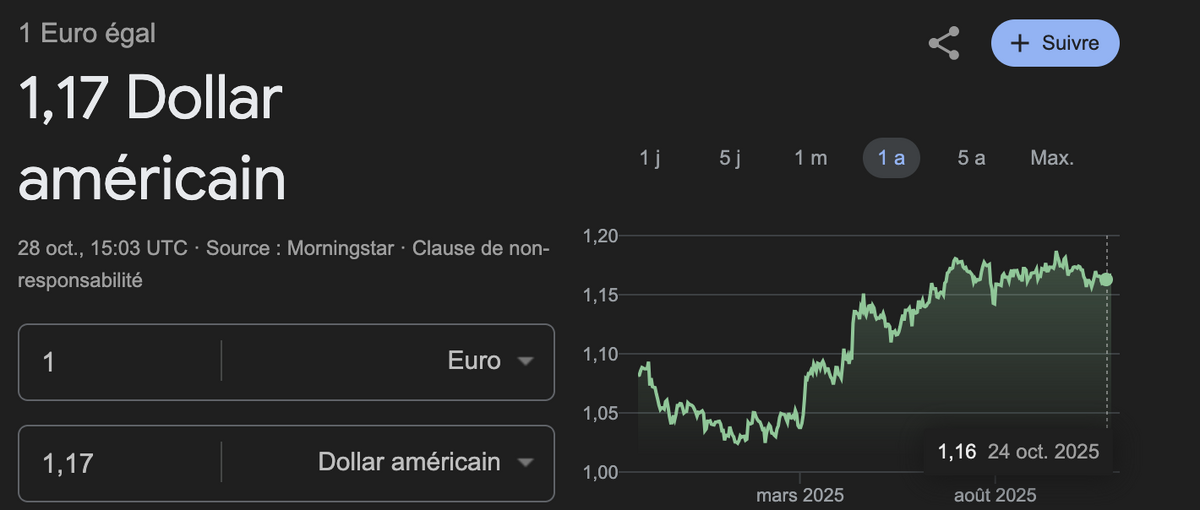Screen dimensions: 1200x510
Task: Open the Clause de non-responsabilité link
Action: tap(479, 248)
